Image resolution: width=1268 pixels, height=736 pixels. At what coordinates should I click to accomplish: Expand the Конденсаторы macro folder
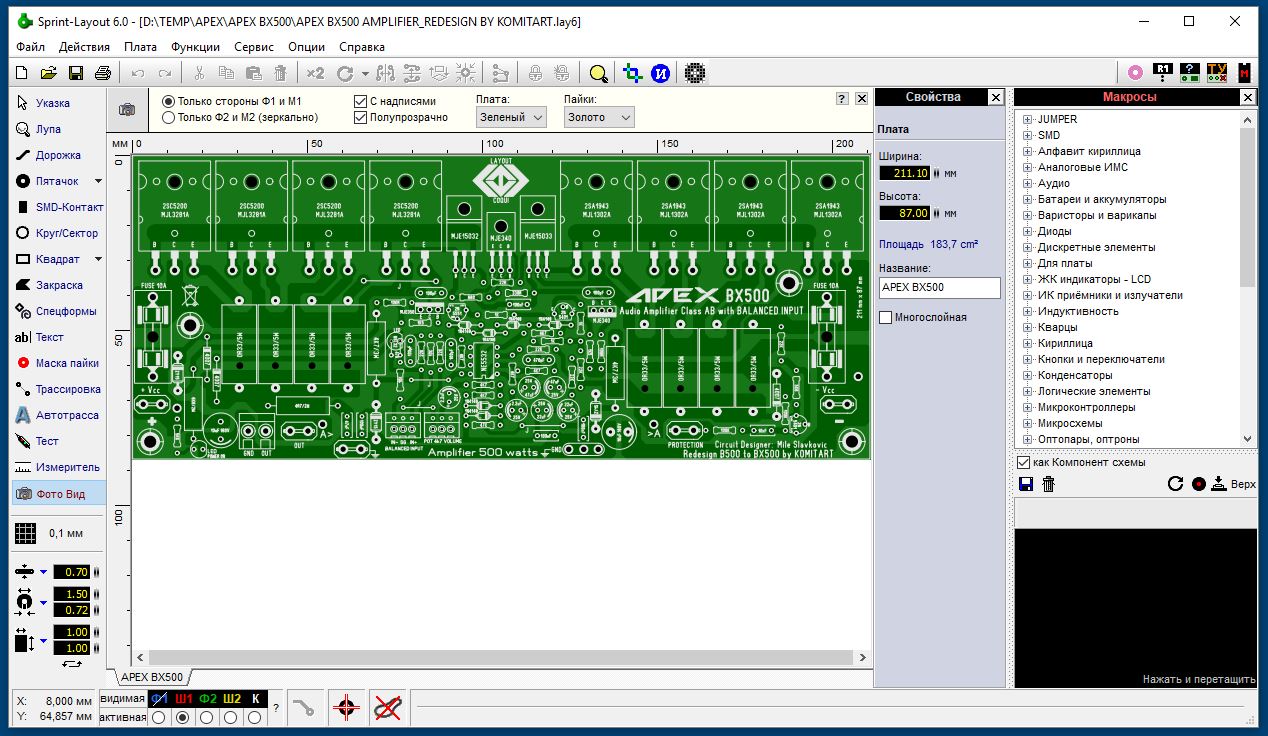click(x=1027, y=375)
